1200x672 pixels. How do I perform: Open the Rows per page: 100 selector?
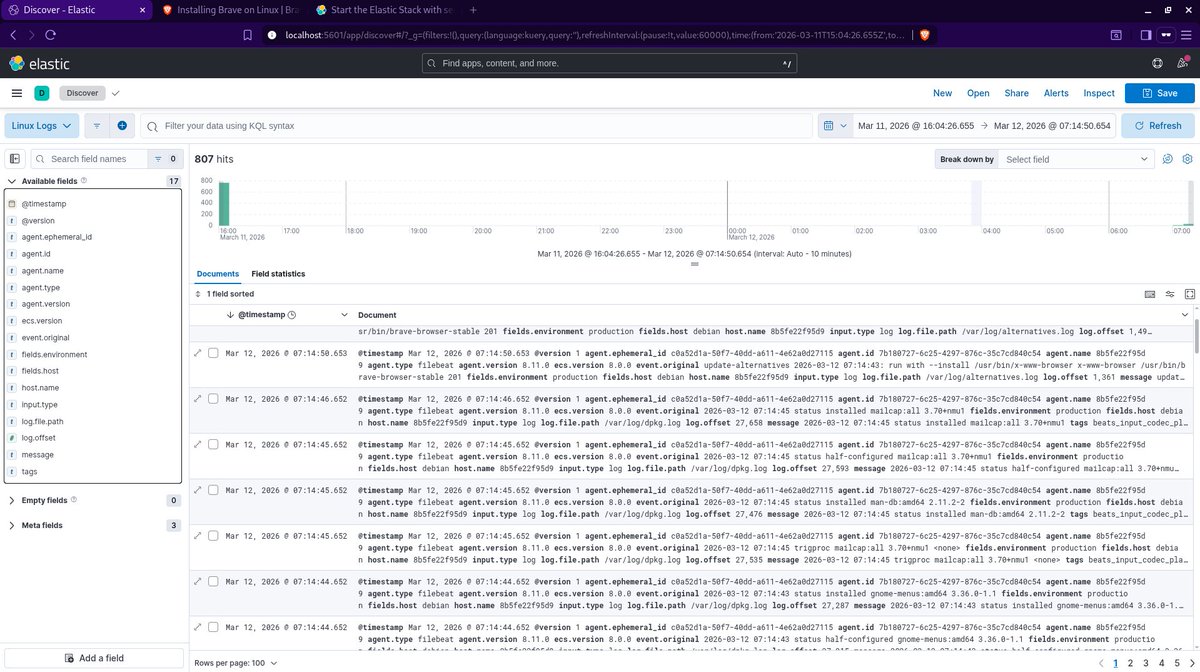[x=237, y=663]
